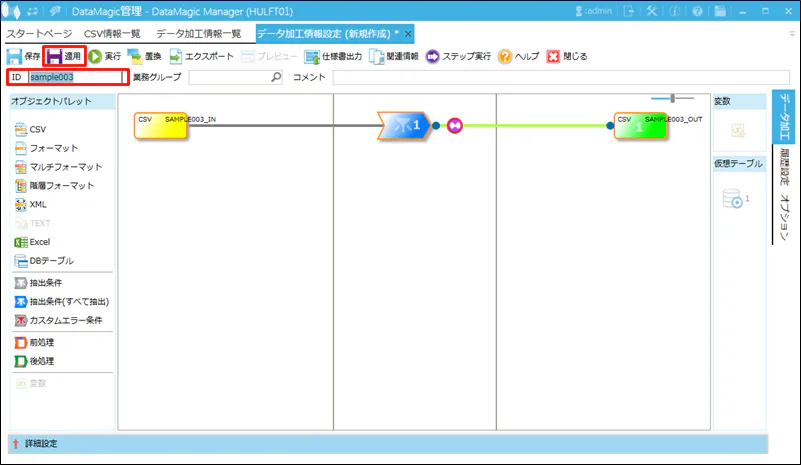Close the データ加工情報設定 tab
This screenshot has width=801, height=465.
pyautogui.click(x=408, y=34)
